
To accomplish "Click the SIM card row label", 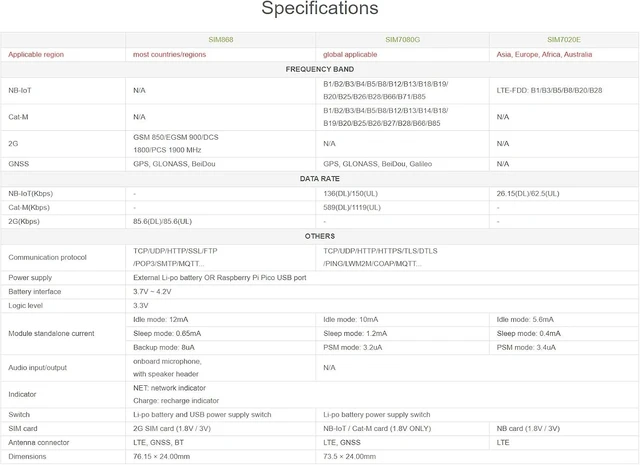I will [x=23, y=428].
